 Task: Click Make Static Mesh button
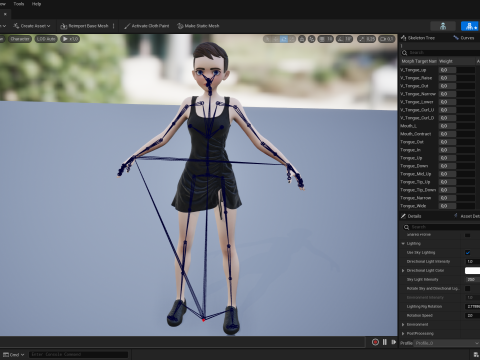198,26
